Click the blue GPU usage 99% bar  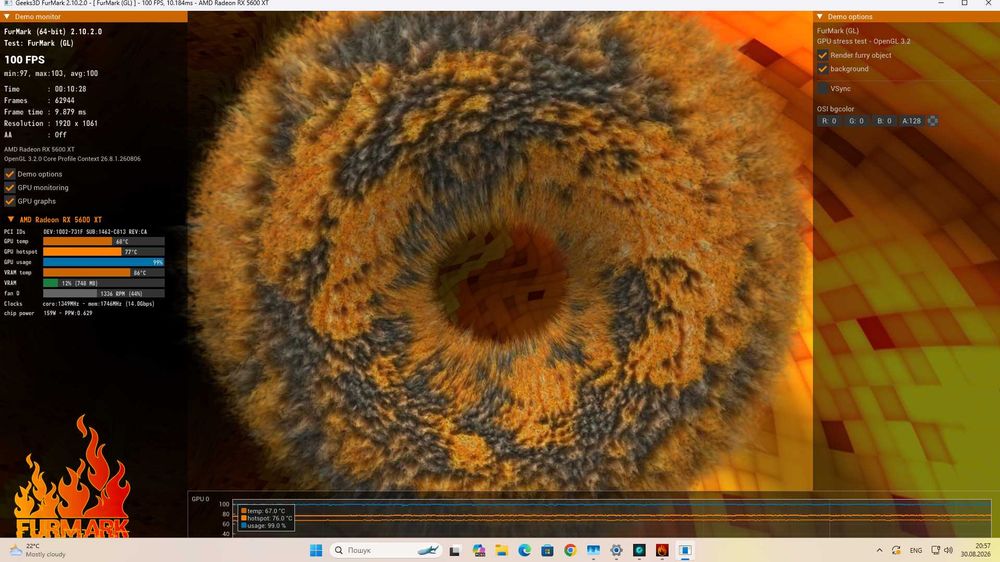point(103,262)
